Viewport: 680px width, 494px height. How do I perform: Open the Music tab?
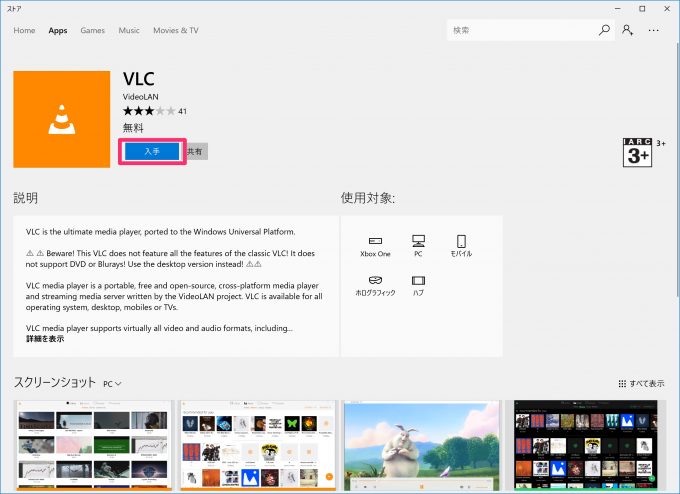[x=129, y=30]
